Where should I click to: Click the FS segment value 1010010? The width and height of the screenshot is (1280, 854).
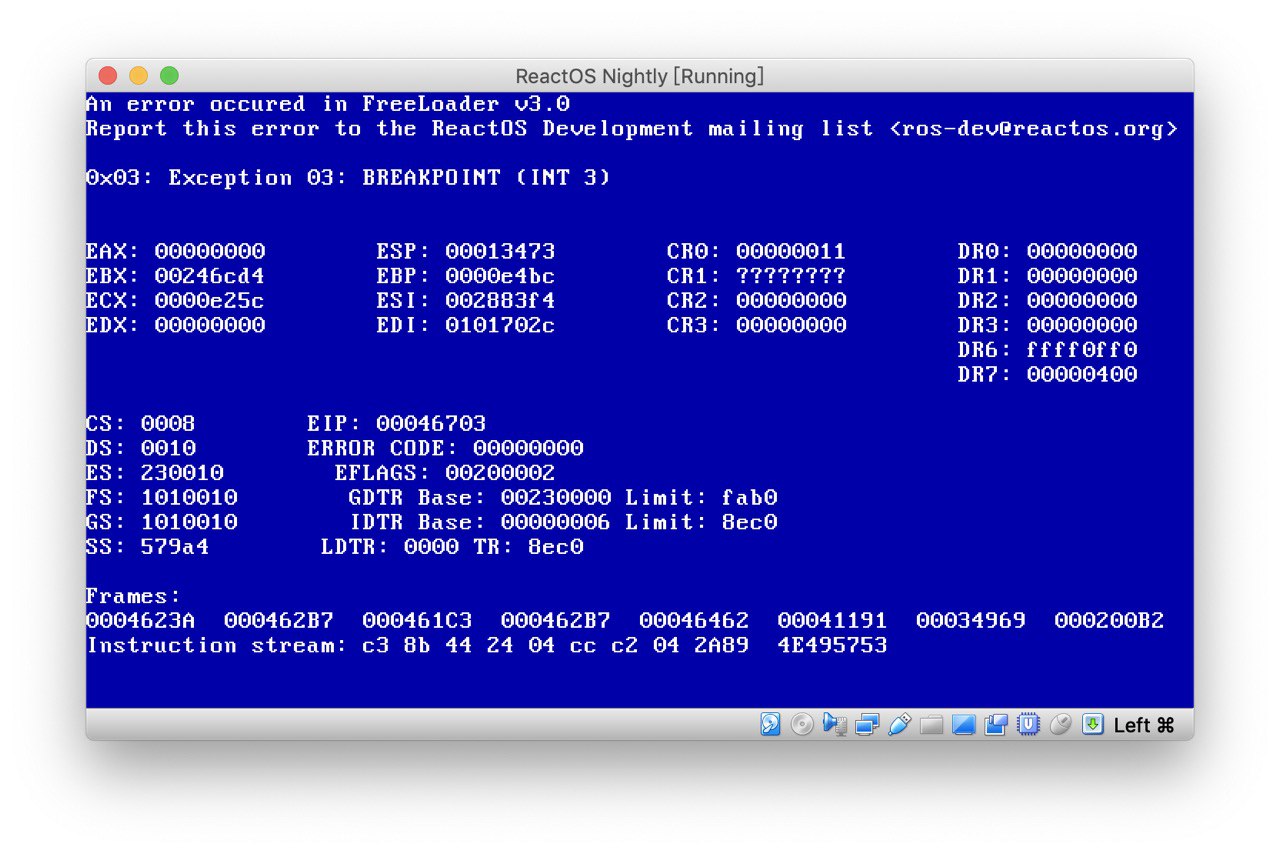pos(189,497)
